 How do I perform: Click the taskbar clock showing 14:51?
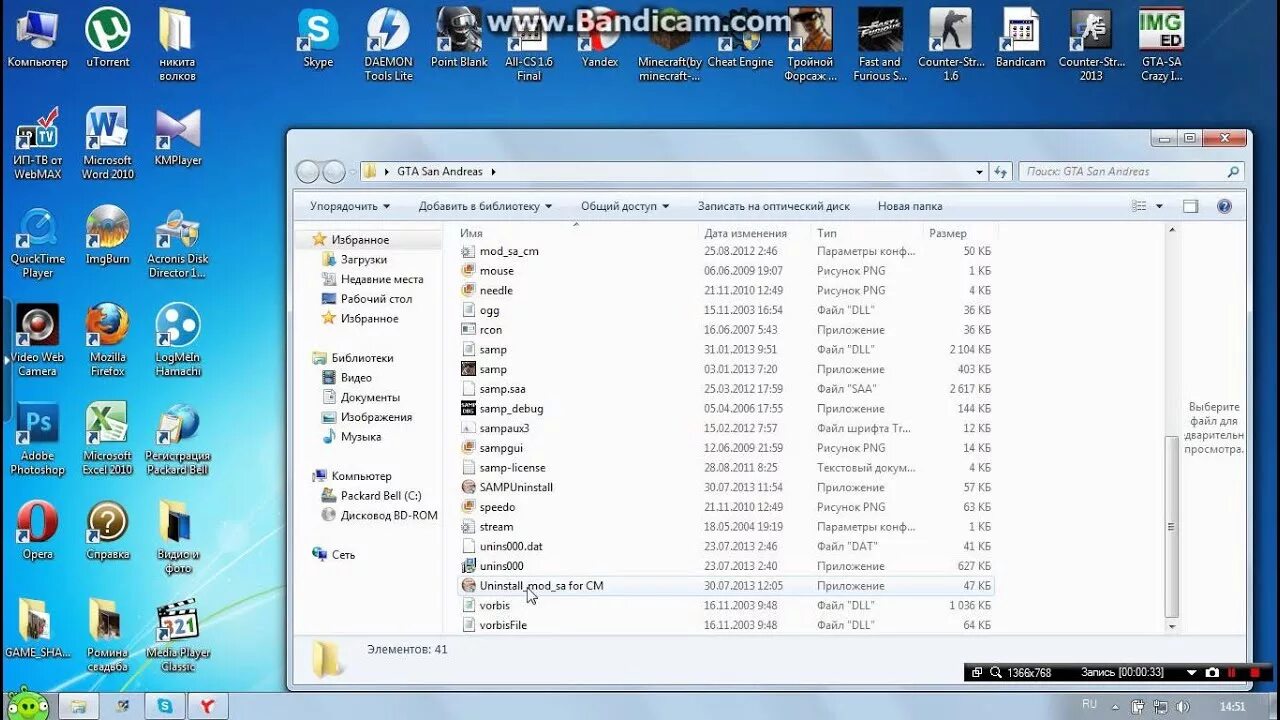(1233, 706)
